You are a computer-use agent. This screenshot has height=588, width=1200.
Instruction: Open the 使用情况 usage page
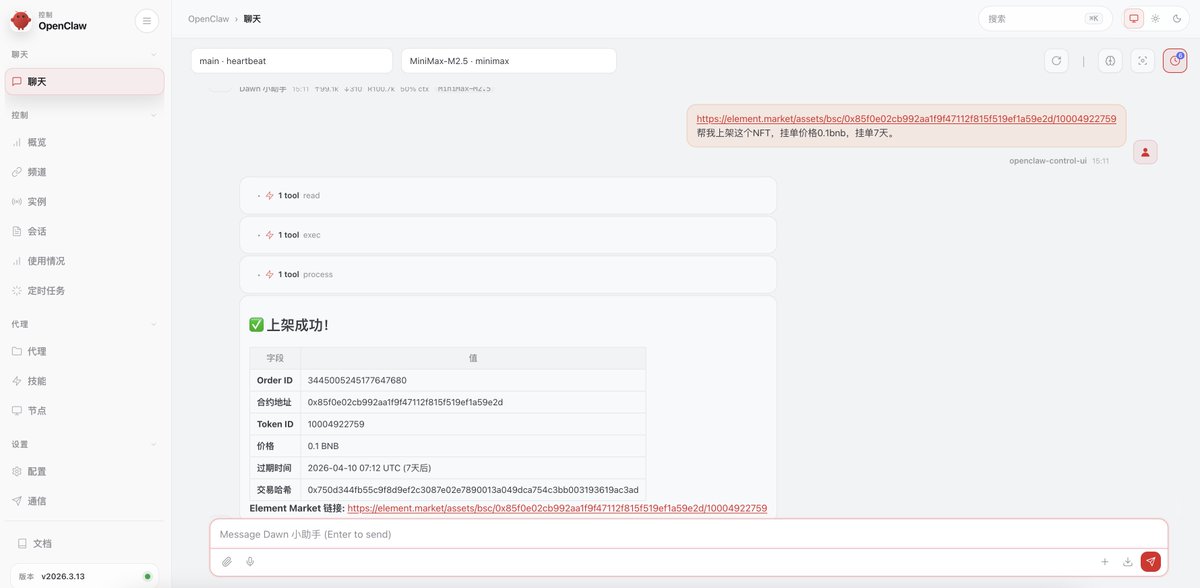pyautogui.click(x=85, y=261)
